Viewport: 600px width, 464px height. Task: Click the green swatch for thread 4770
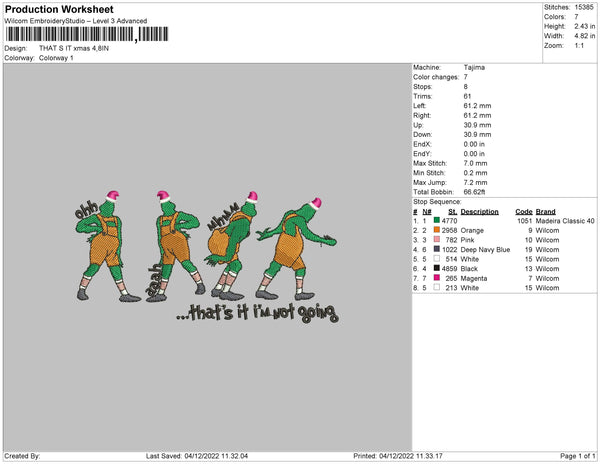437,221
